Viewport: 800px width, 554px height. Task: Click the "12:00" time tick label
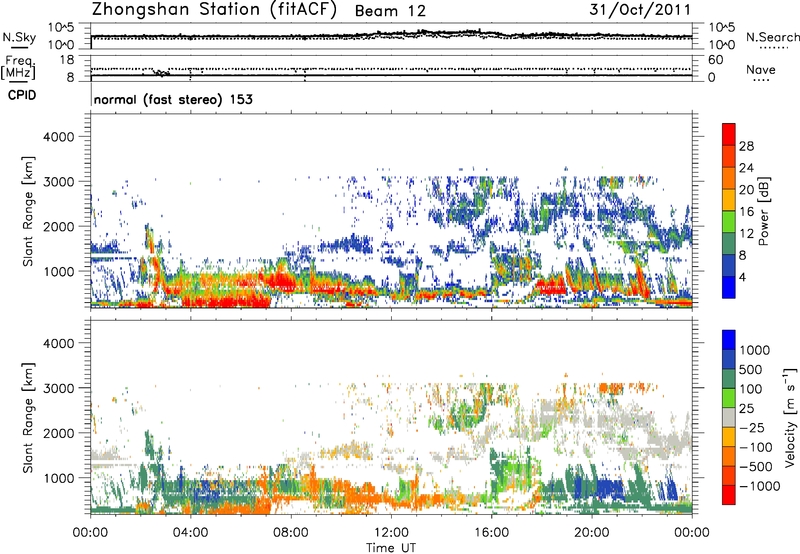click(391, 533)
